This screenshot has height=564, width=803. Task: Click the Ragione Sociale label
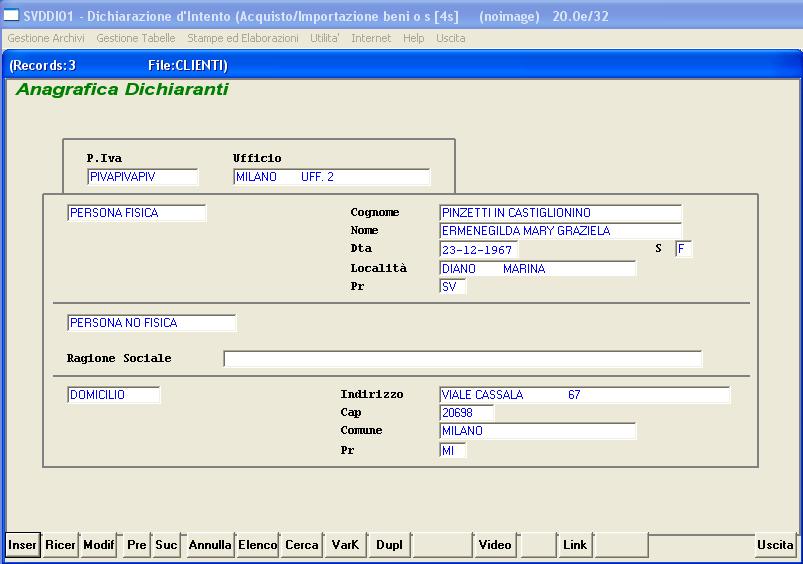tap(119, 359)
